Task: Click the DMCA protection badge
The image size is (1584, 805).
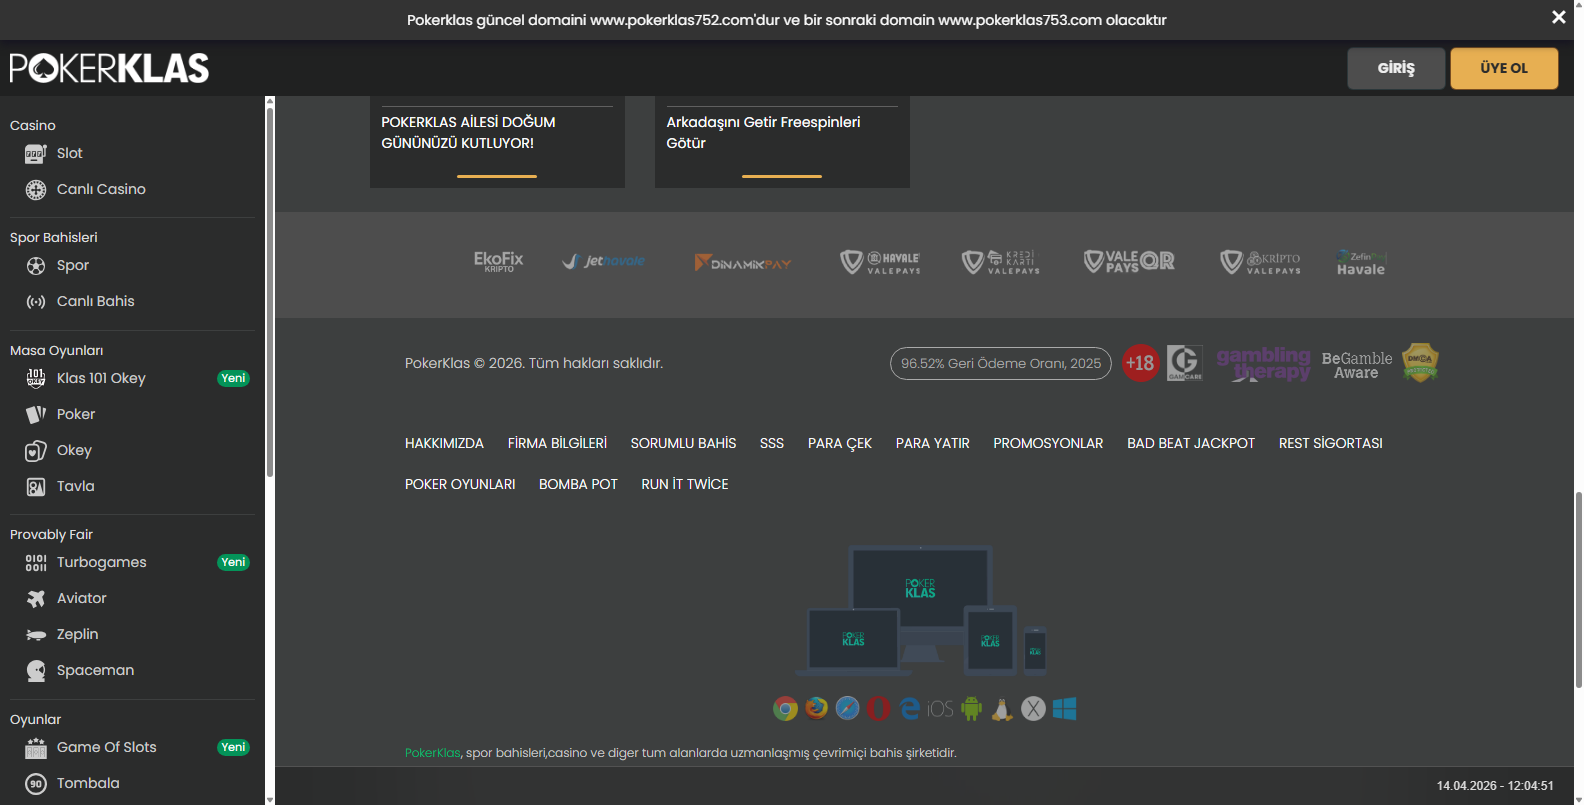Action: [1420, 362]
